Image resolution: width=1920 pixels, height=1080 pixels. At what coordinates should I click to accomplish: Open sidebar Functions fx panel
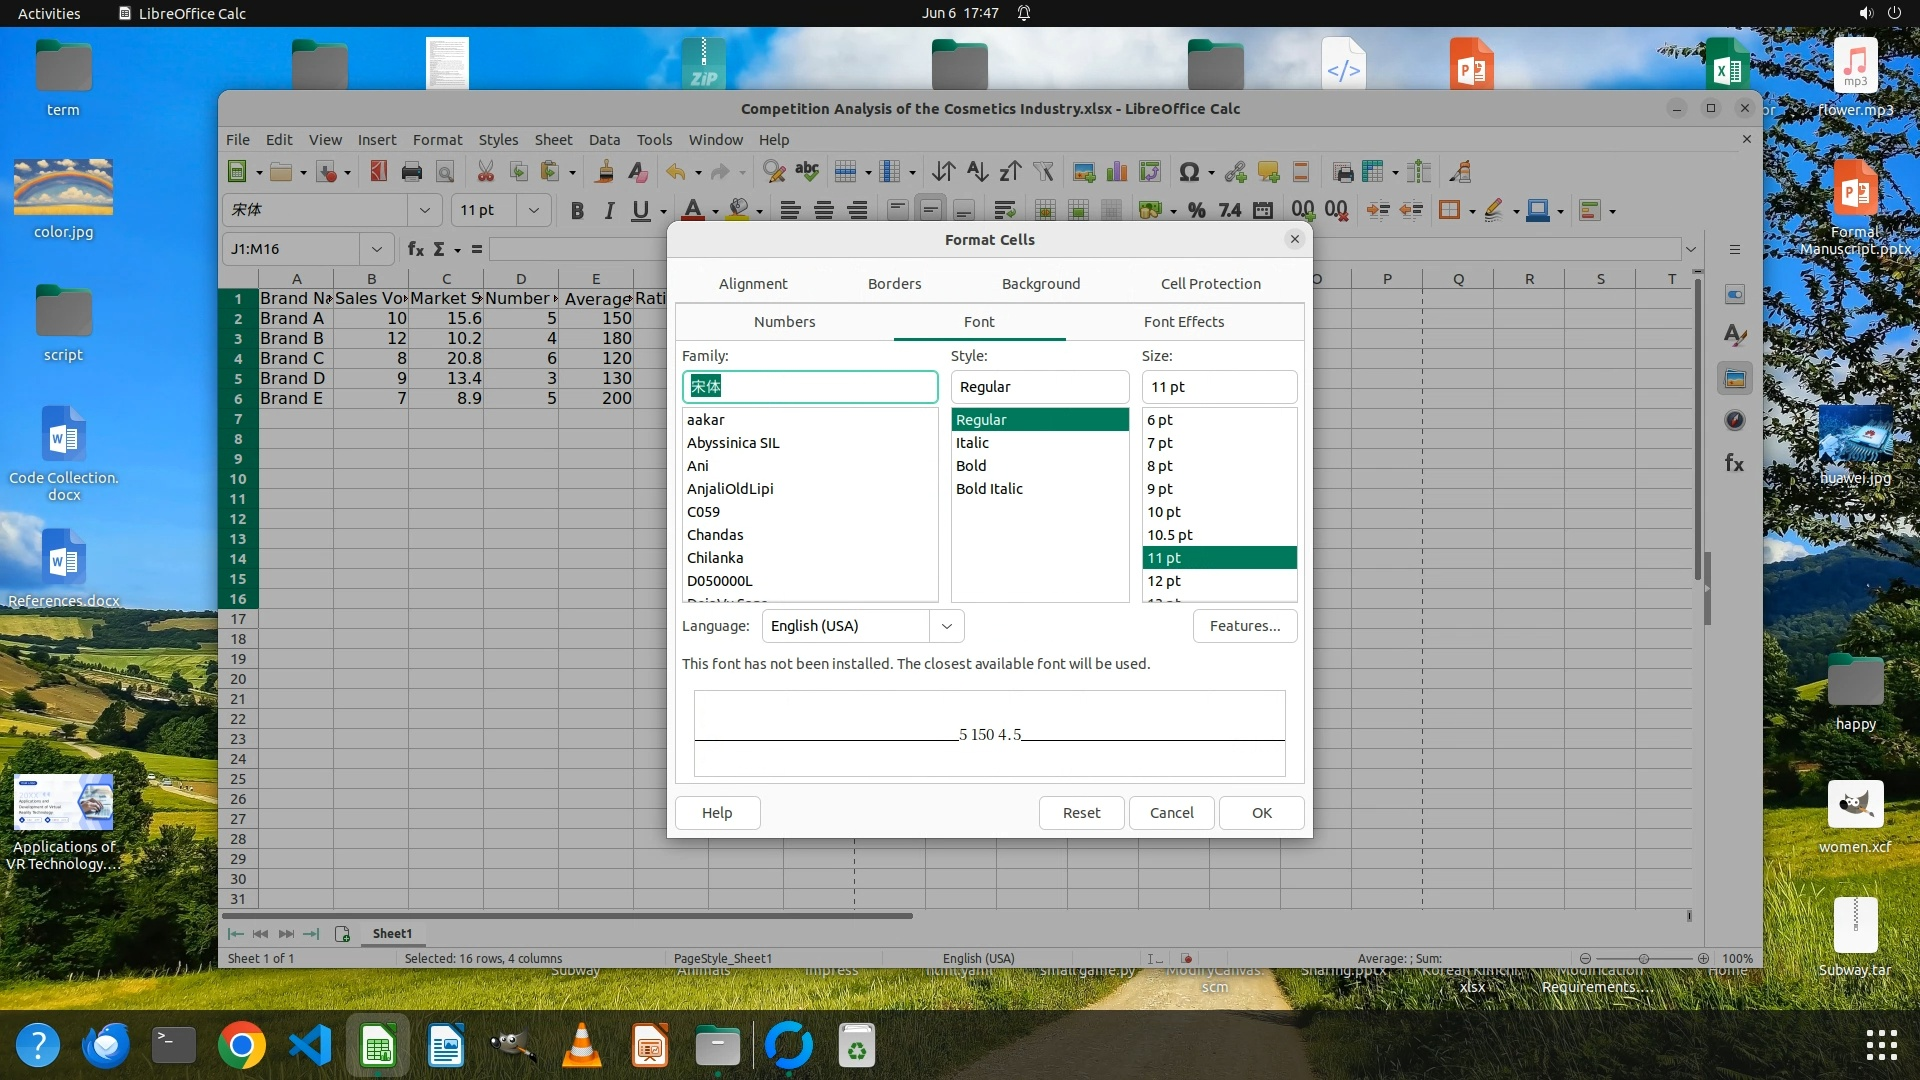[x=1735, y=463]
